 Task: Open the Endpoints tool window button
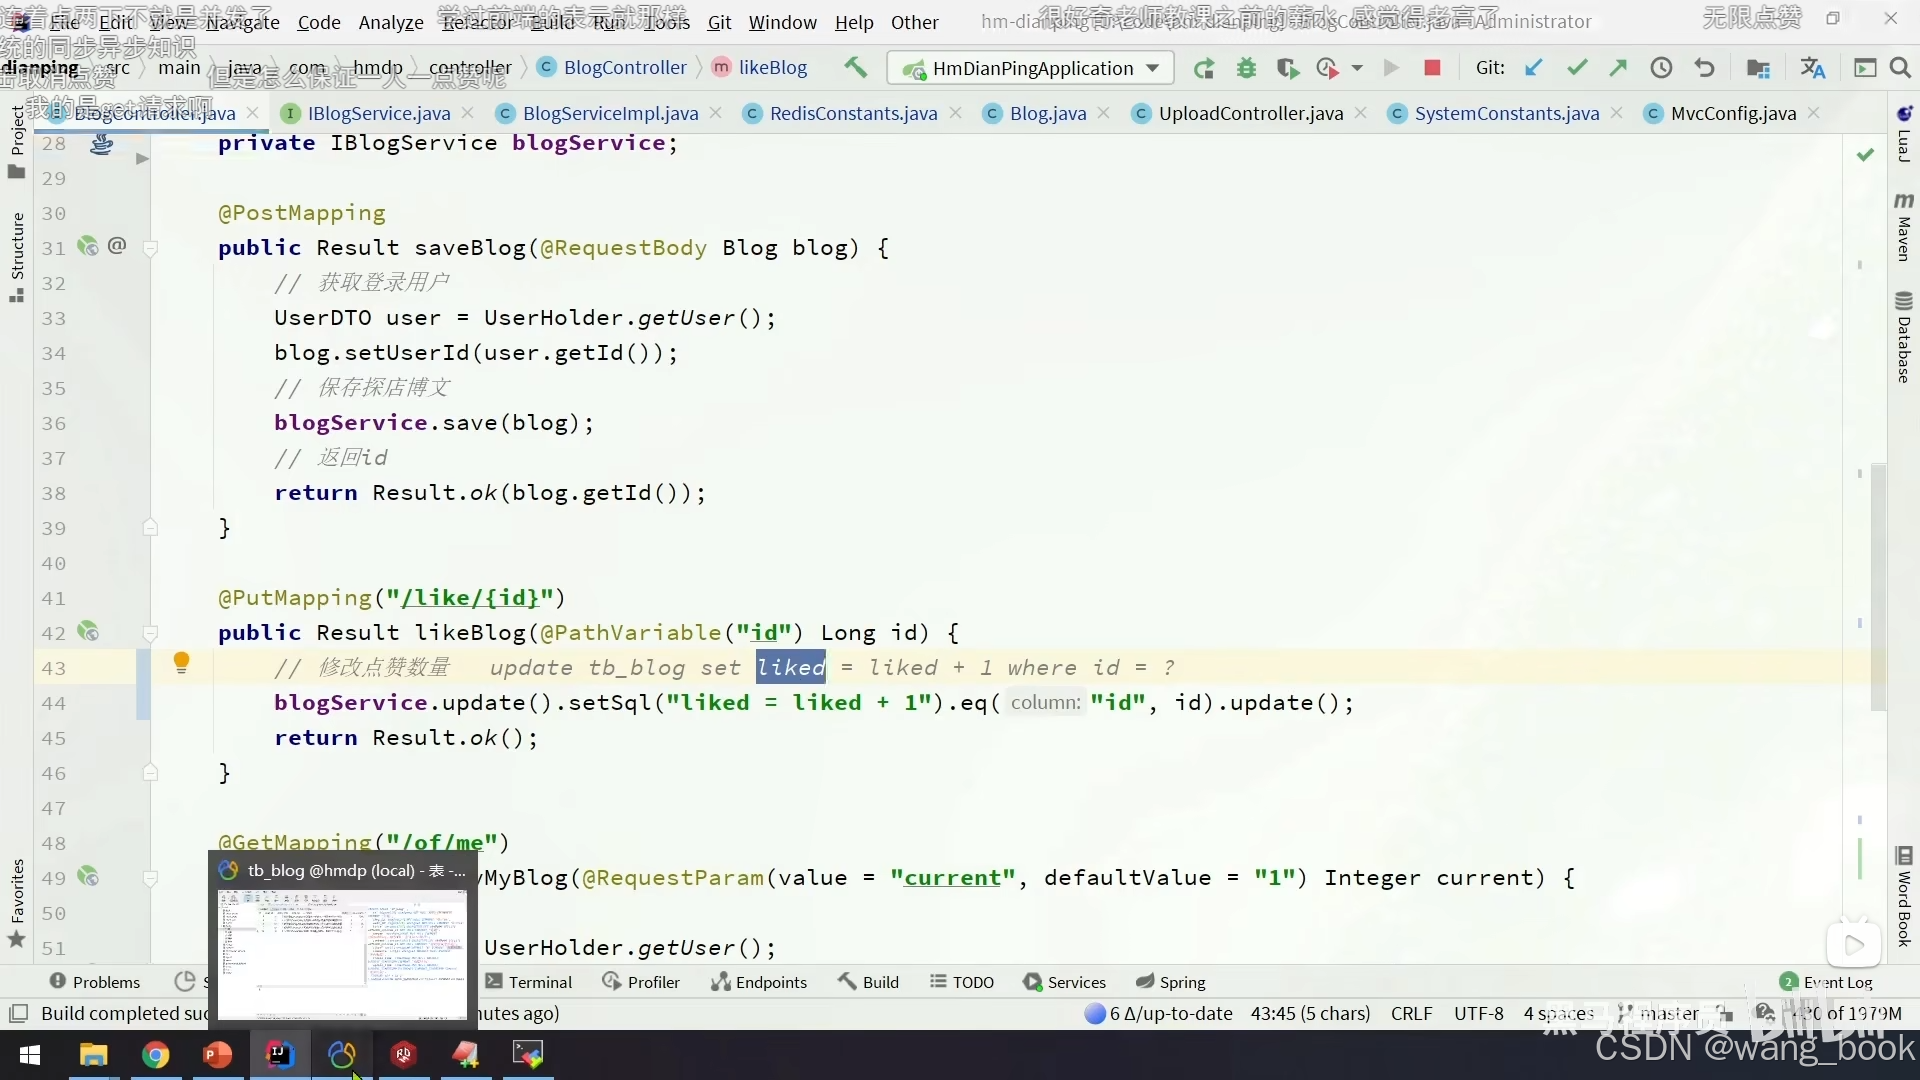759,982
